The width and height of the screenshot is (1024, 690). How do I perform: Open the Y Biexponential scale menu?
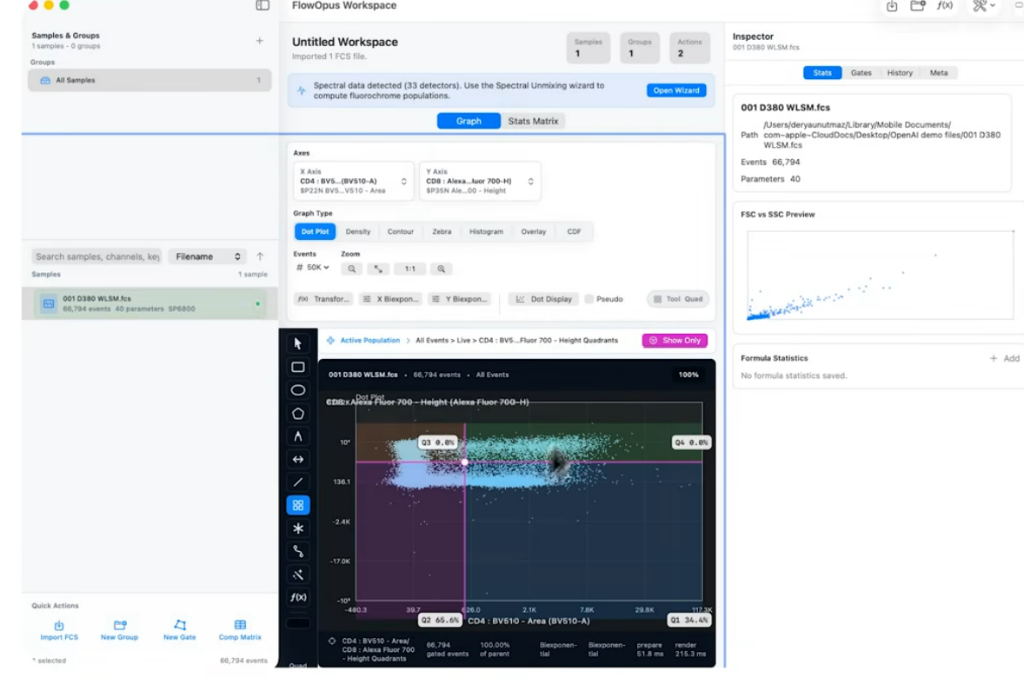460,299
